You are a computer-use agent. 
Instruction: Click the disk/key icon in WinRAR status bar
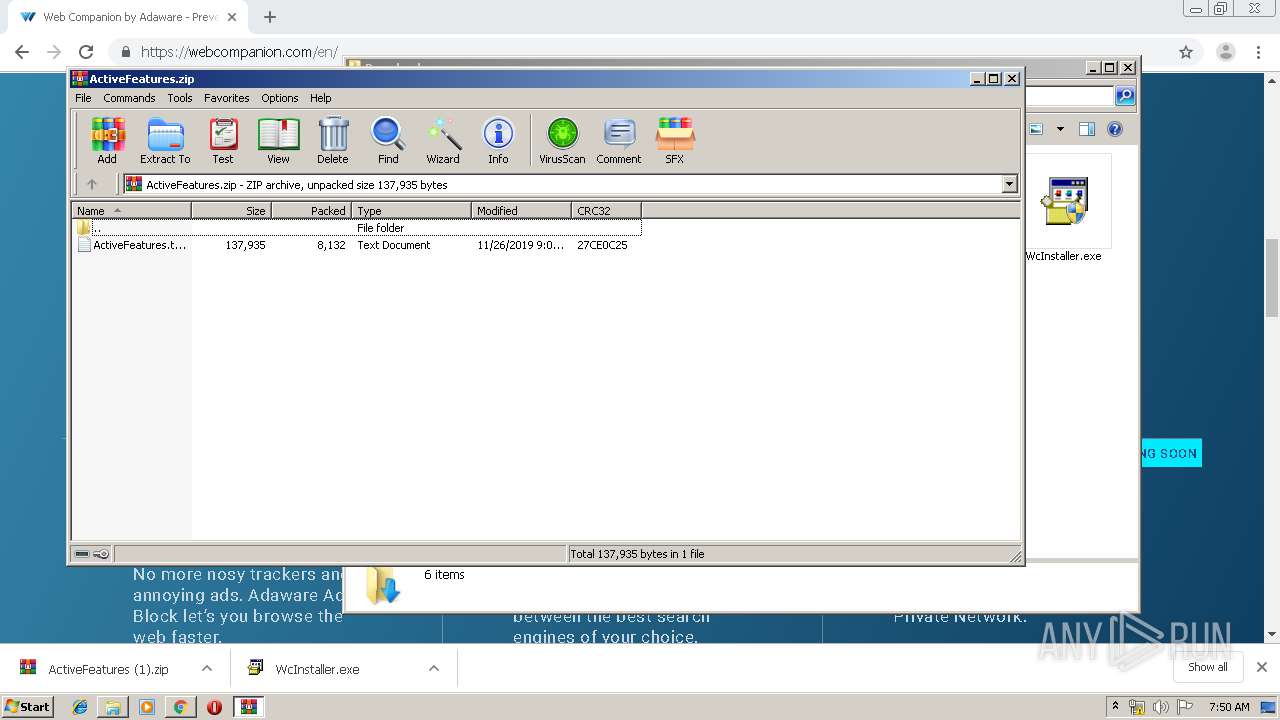pyautogui.click(x=92, y=554)
